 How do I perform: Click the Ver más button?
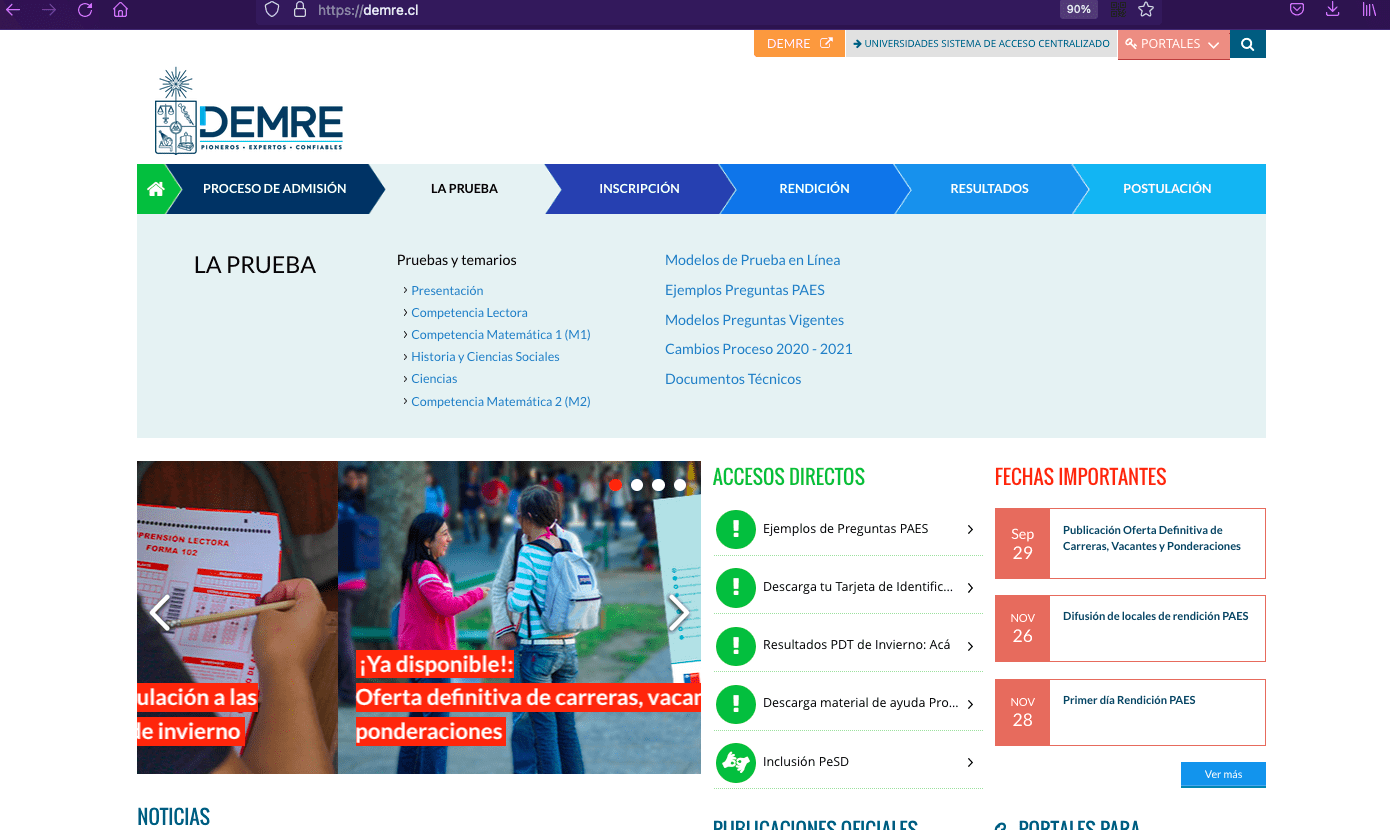[x=1223, y=774]
